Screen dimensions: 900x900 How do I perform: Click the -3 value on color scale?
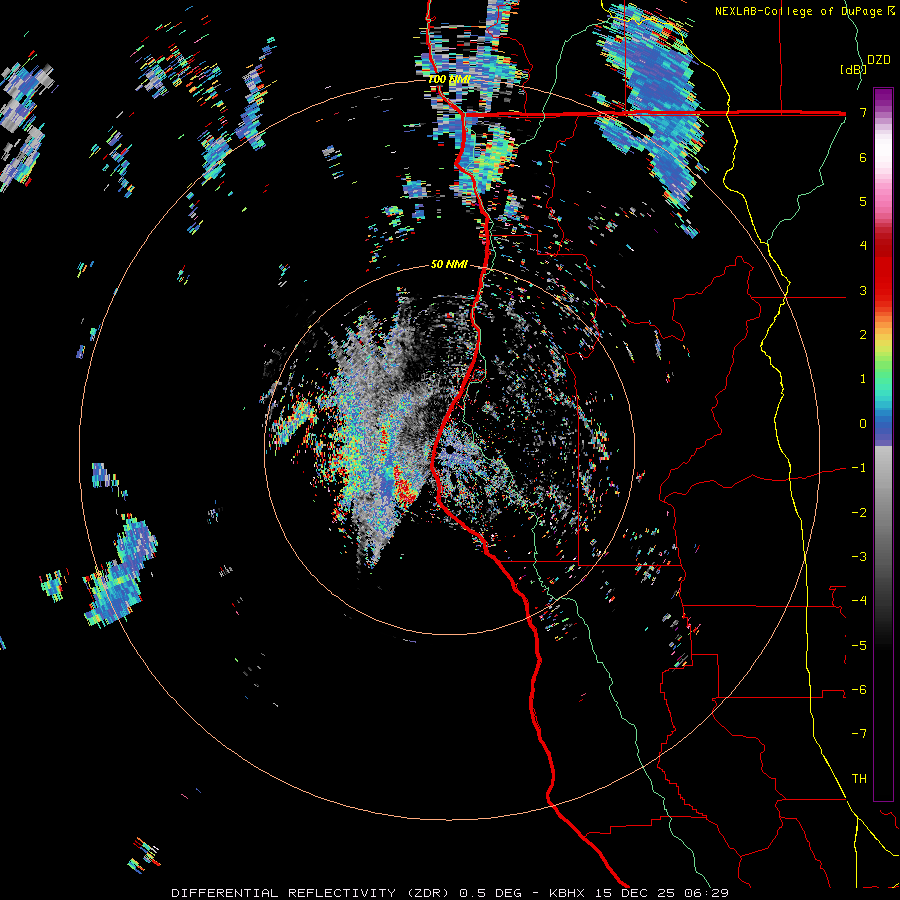click(859, 556)
